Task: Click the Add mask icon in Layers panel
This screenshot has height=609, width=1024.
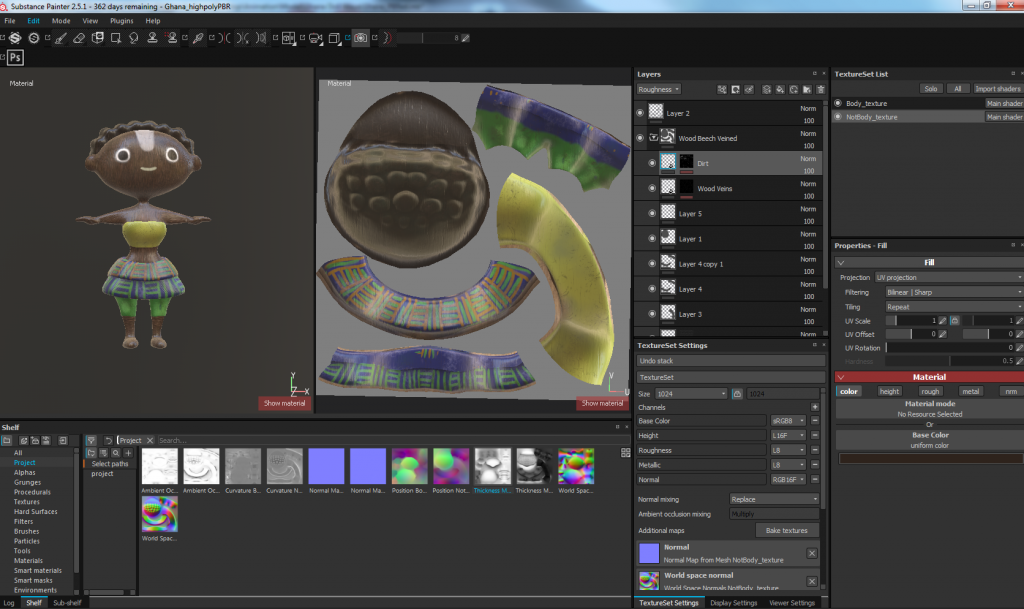Action: pos(735,89)
